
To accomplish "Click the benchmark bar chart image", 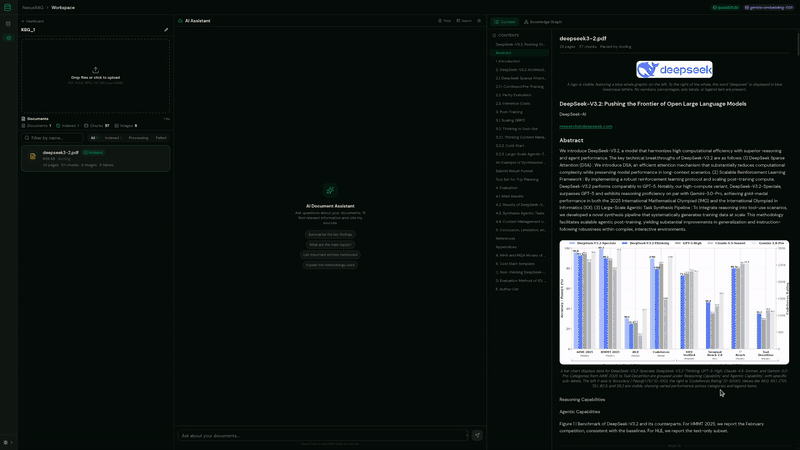I will [674, 302].
